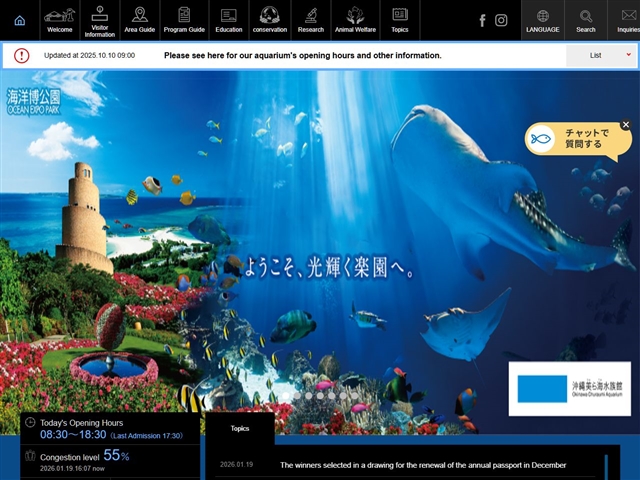Click the red alert exclamation icon
This screenshot has width=640, height=480.
coord(22,56)
